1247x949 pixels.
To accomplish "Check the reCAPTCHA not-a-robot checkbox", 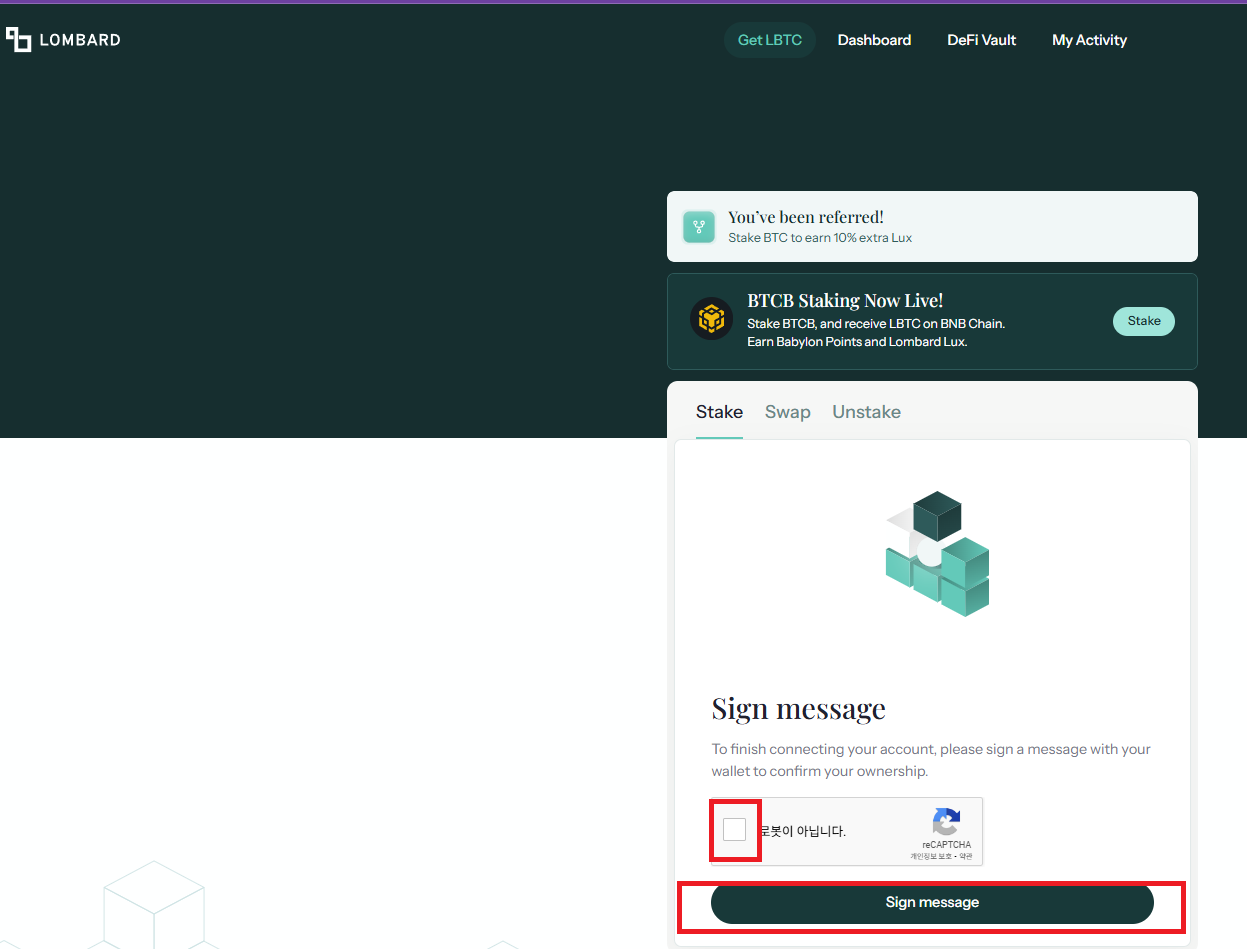I will tap(735, 829).
